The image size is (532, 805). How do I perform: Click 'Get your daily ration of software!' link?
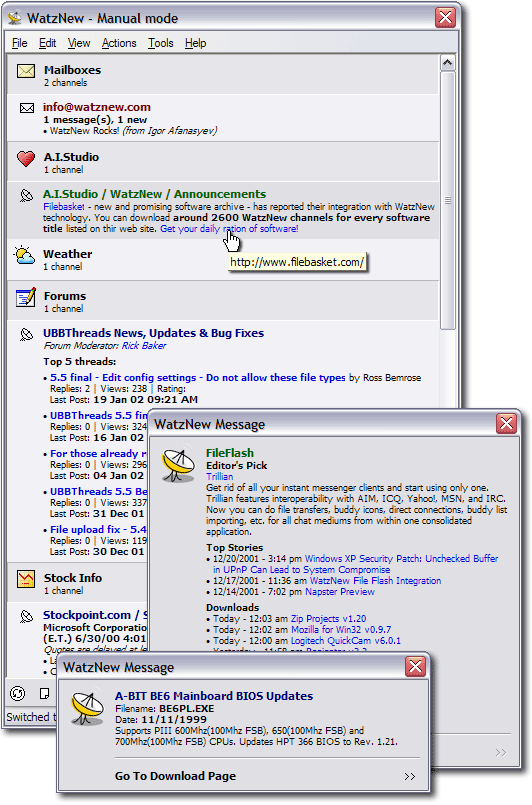229,229
